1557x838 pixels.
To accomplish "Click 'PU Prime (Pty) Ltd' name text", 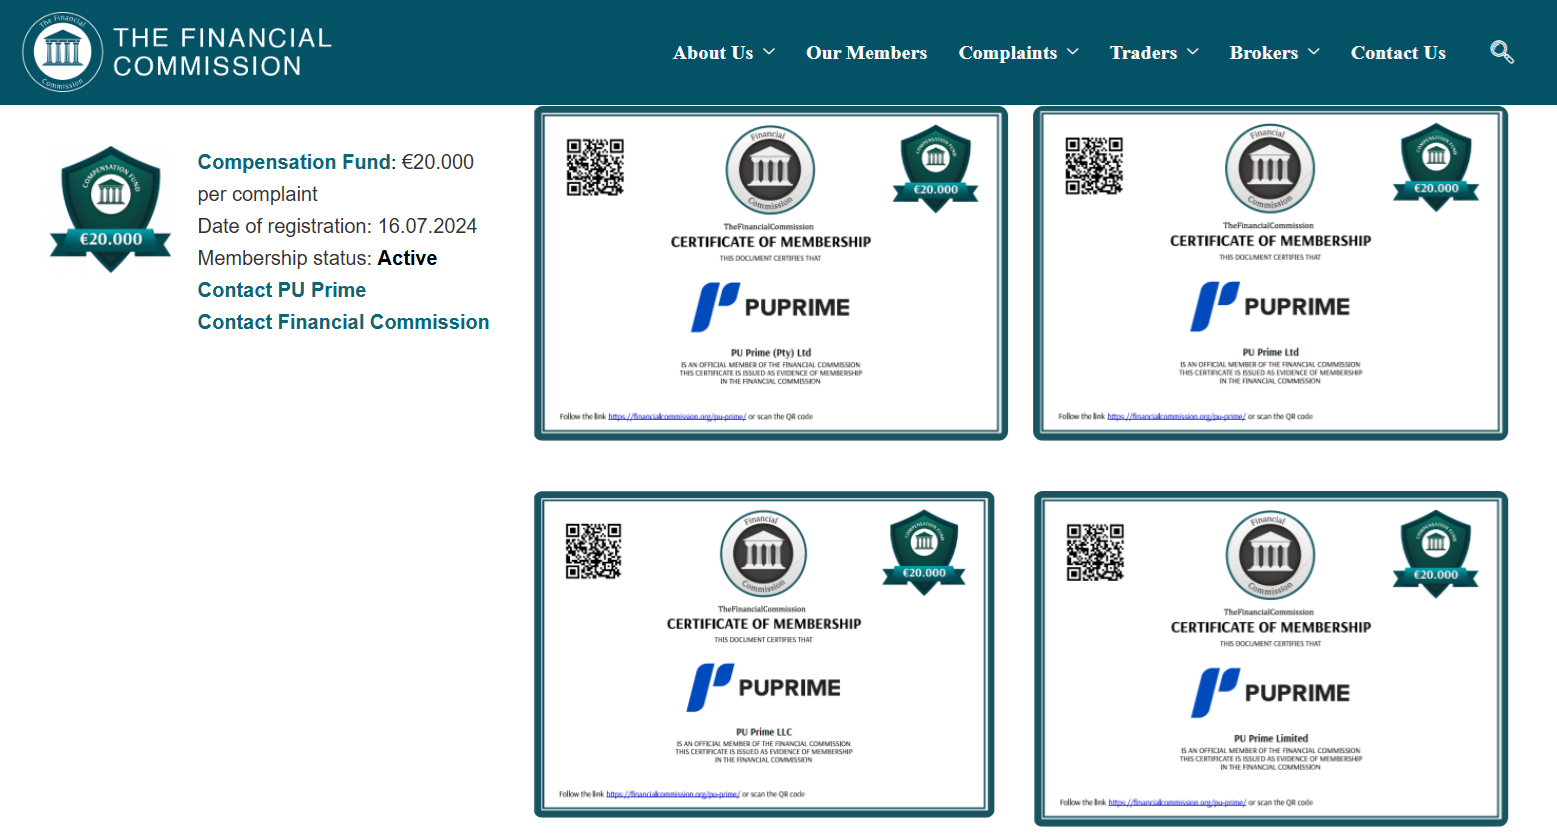I will tap(770, 353).
